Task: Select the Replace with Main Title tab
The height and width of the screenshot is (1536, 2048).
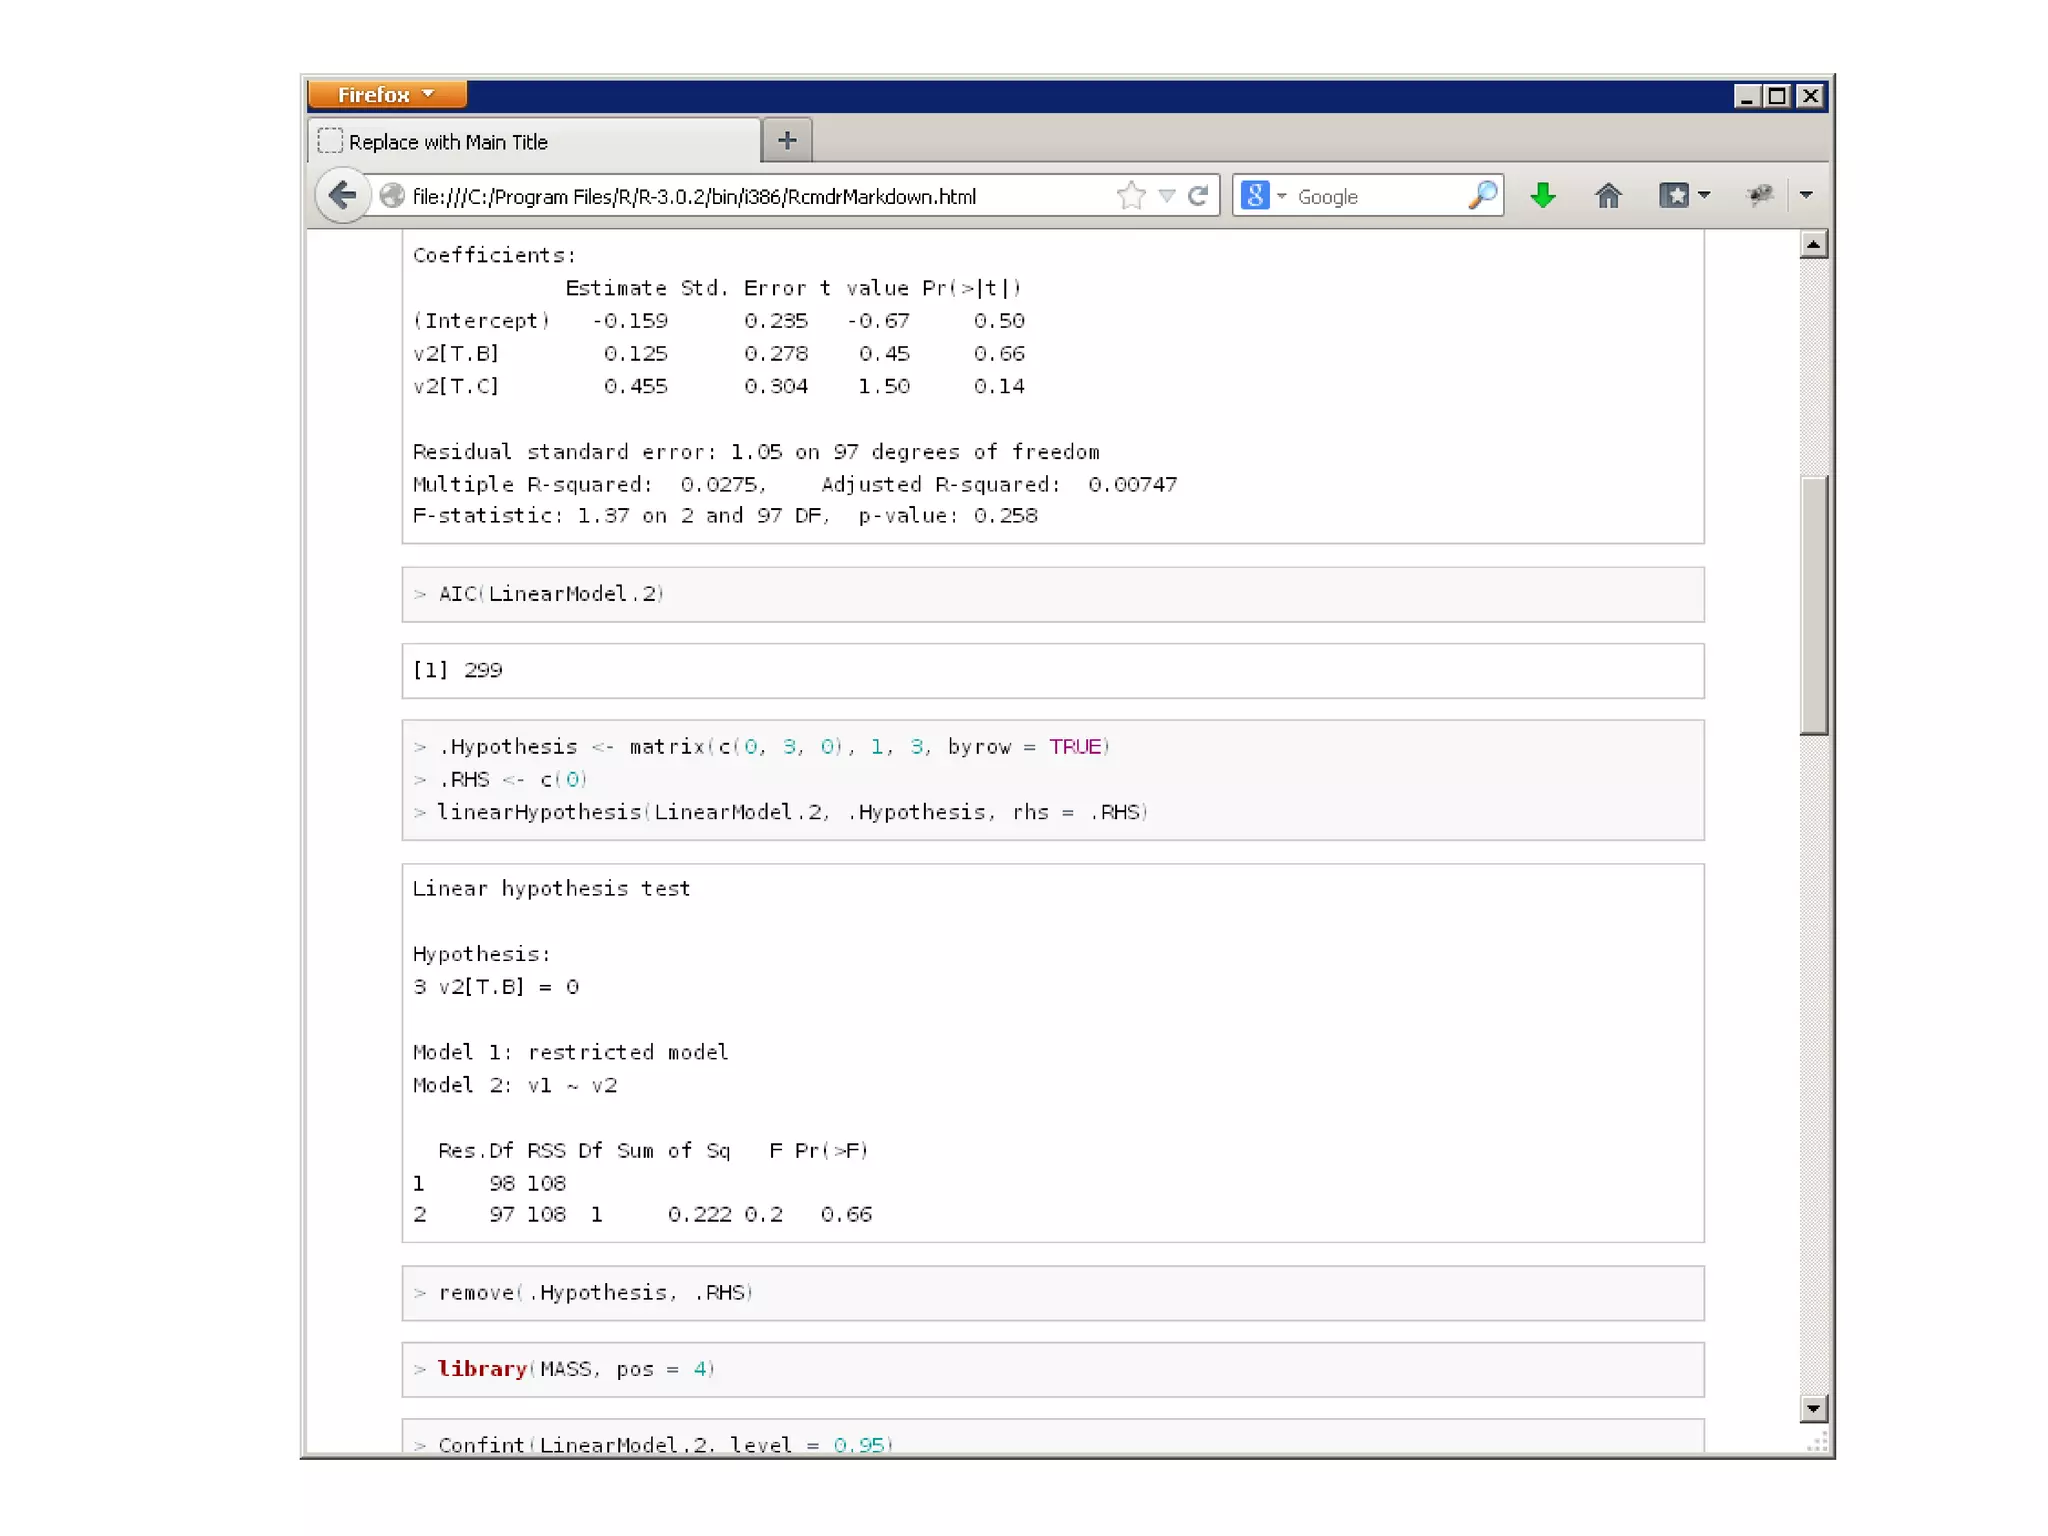Action: point(534,142)
